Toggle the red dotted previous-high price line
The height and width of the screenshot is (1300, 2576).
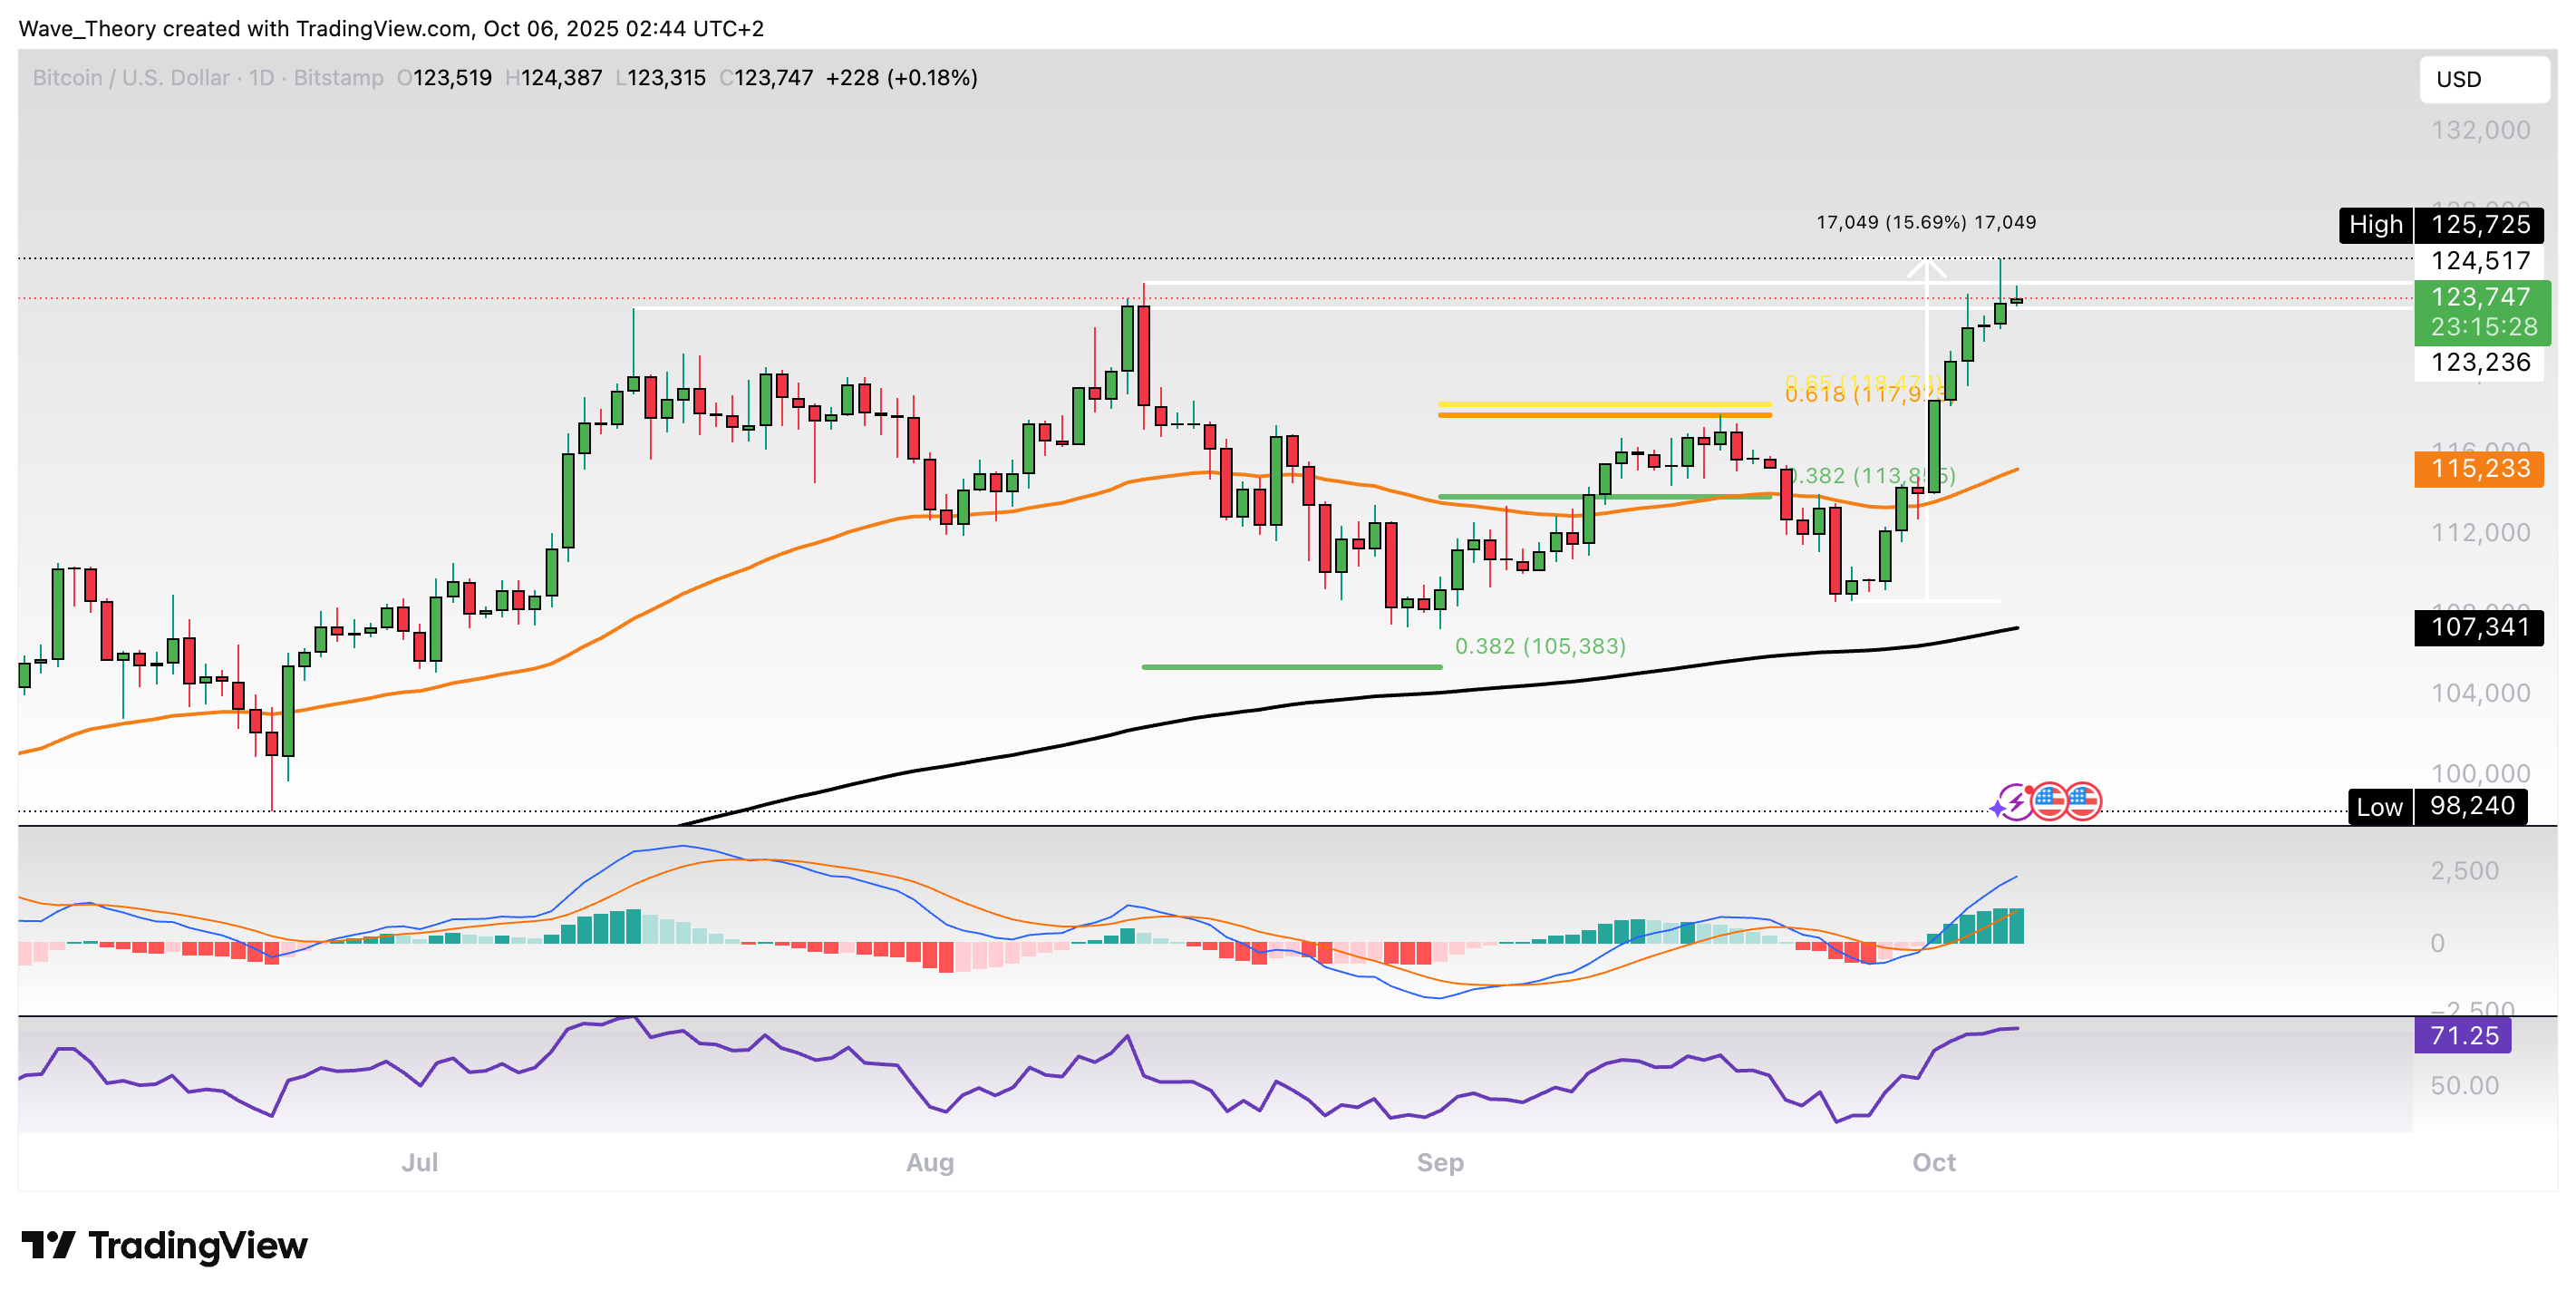pyautogui.click(x=1200, y=297)
